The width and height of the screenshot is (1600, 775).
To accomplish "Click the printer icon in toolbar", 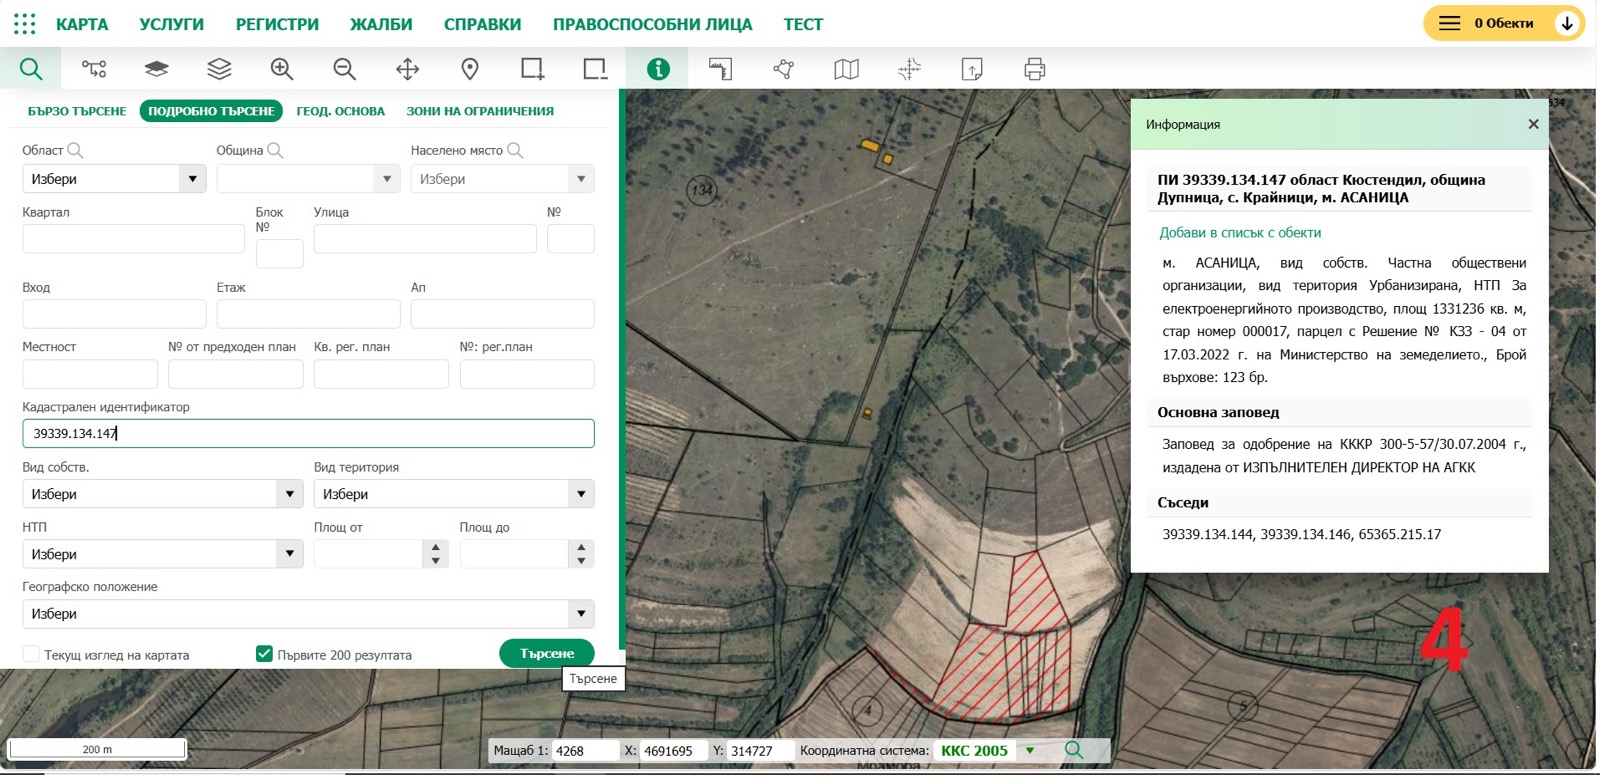I will pos(1035,69).
